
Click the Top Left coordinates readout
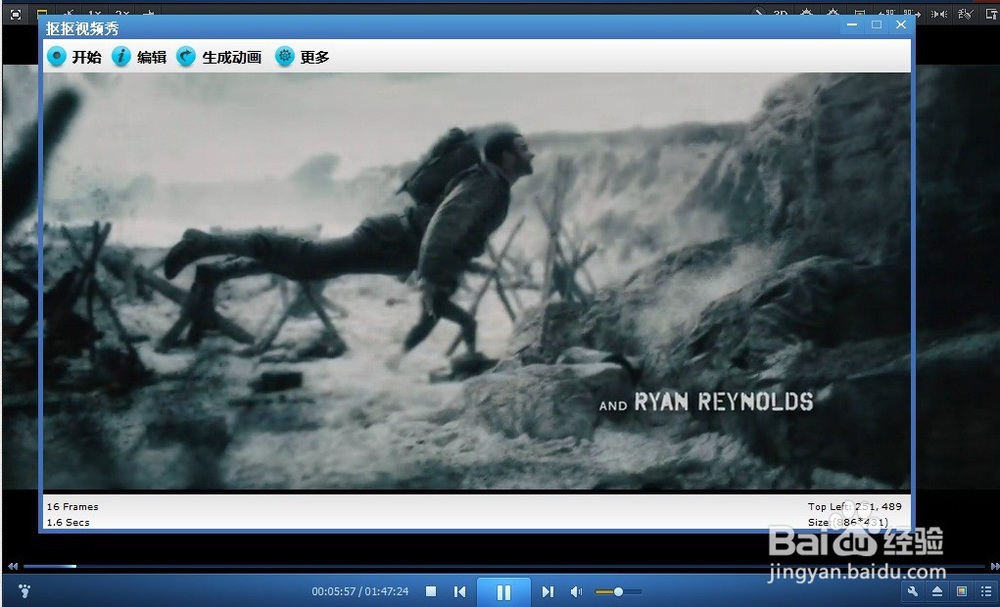coord(855,506)
